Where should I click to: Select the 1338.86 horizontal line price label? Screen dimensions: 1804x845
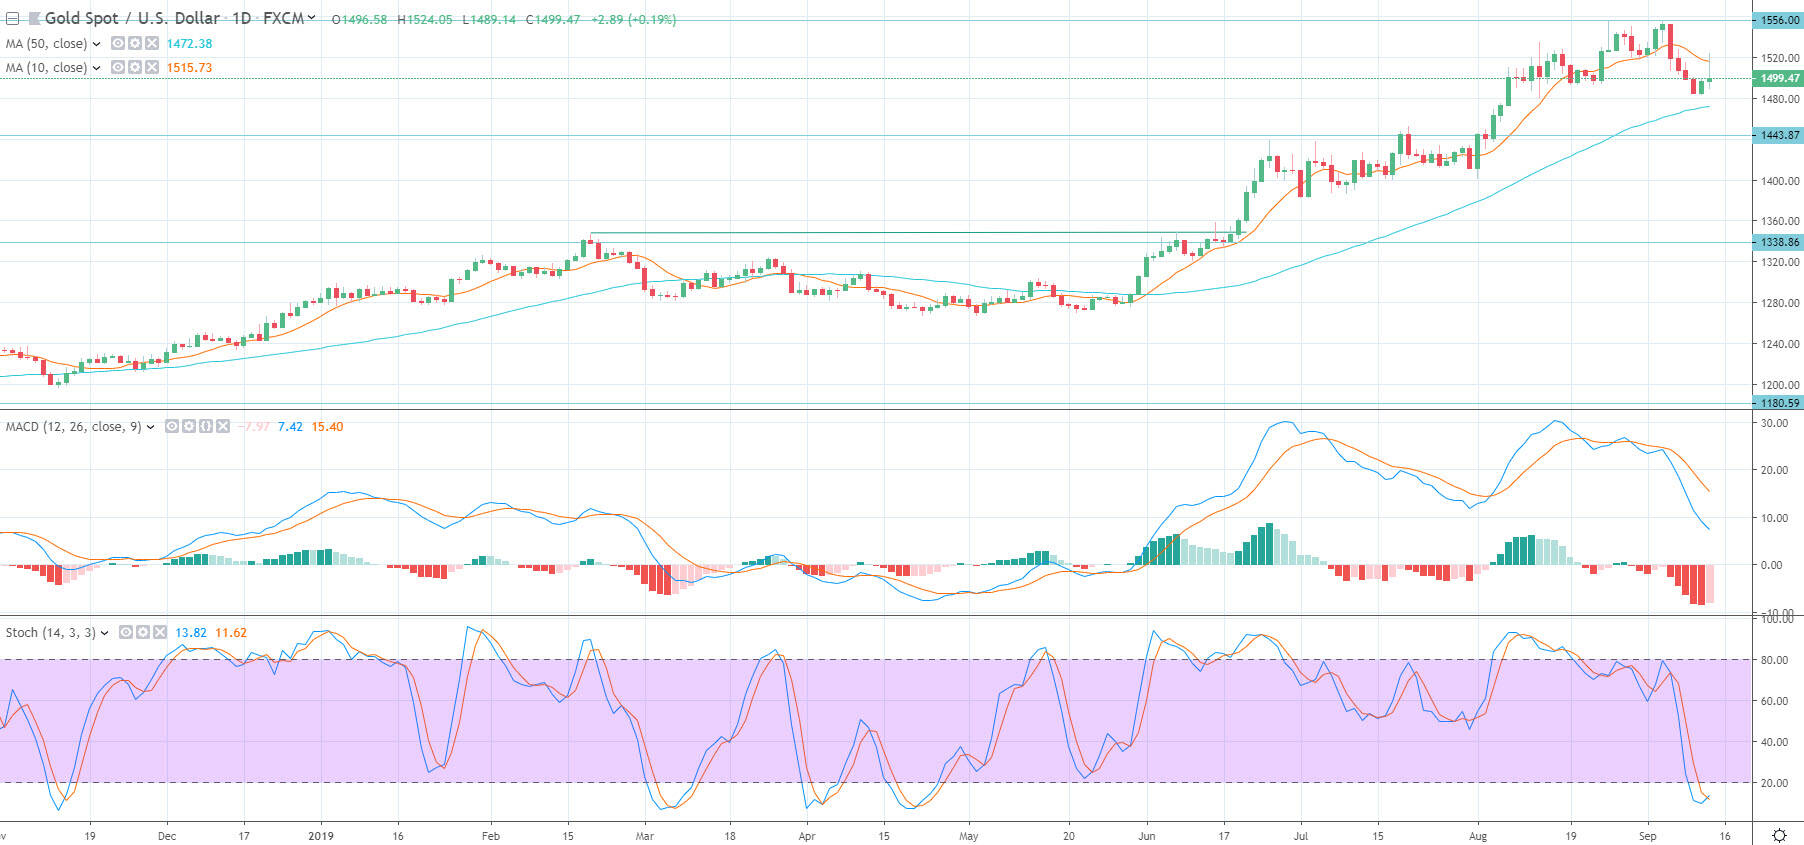1778,242
